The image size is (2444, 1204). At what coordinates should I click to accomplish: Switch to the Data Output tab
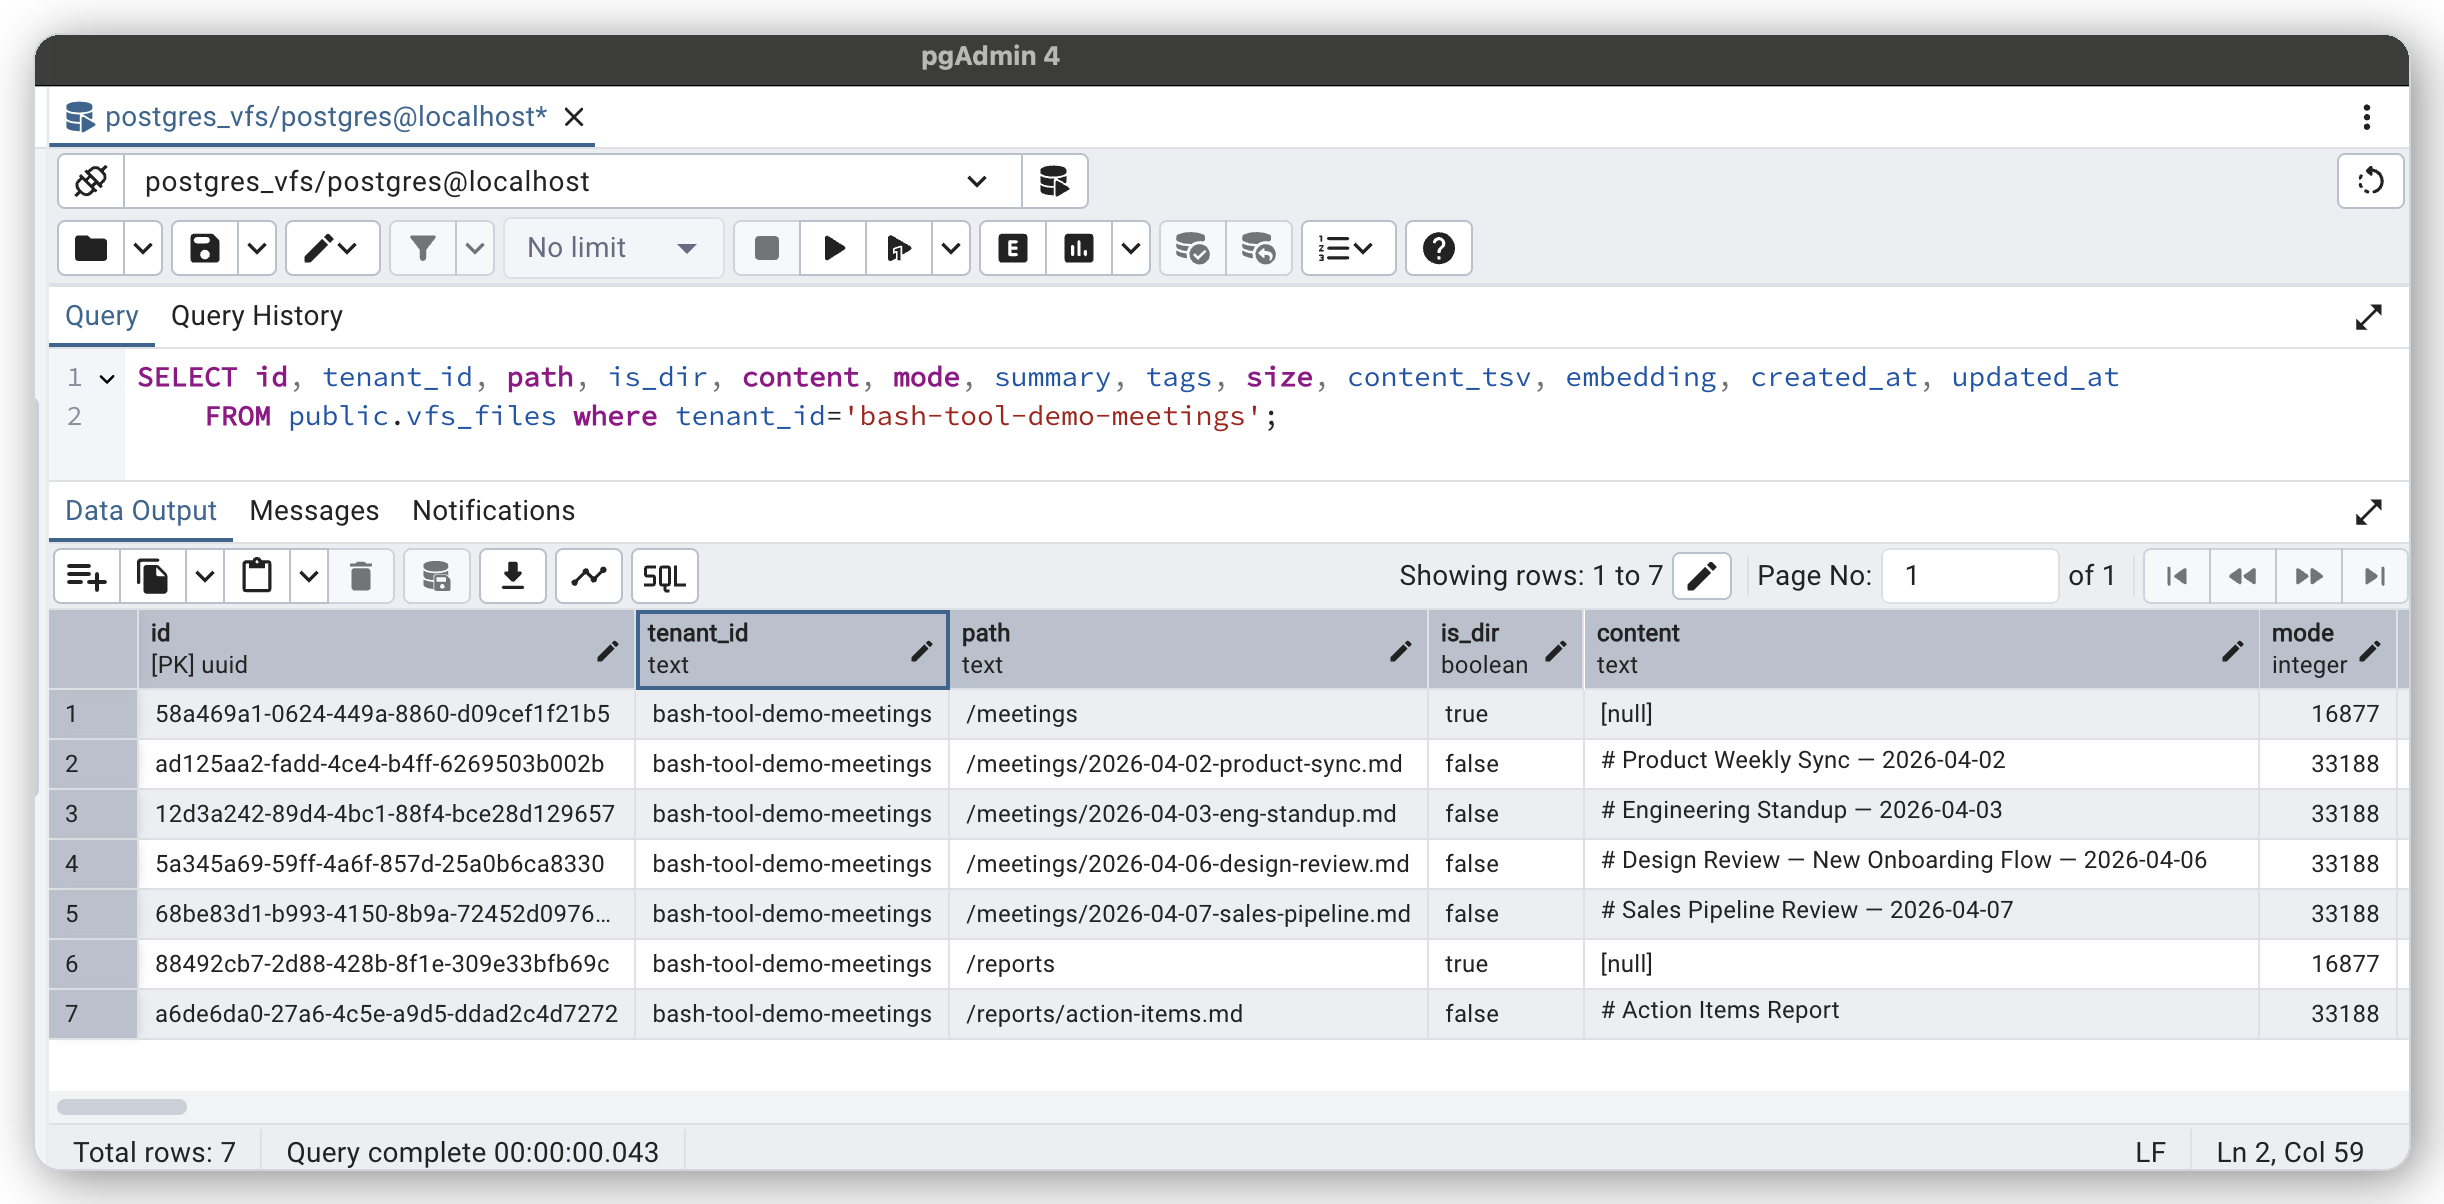pyautogui.click(x=141, y=511)
